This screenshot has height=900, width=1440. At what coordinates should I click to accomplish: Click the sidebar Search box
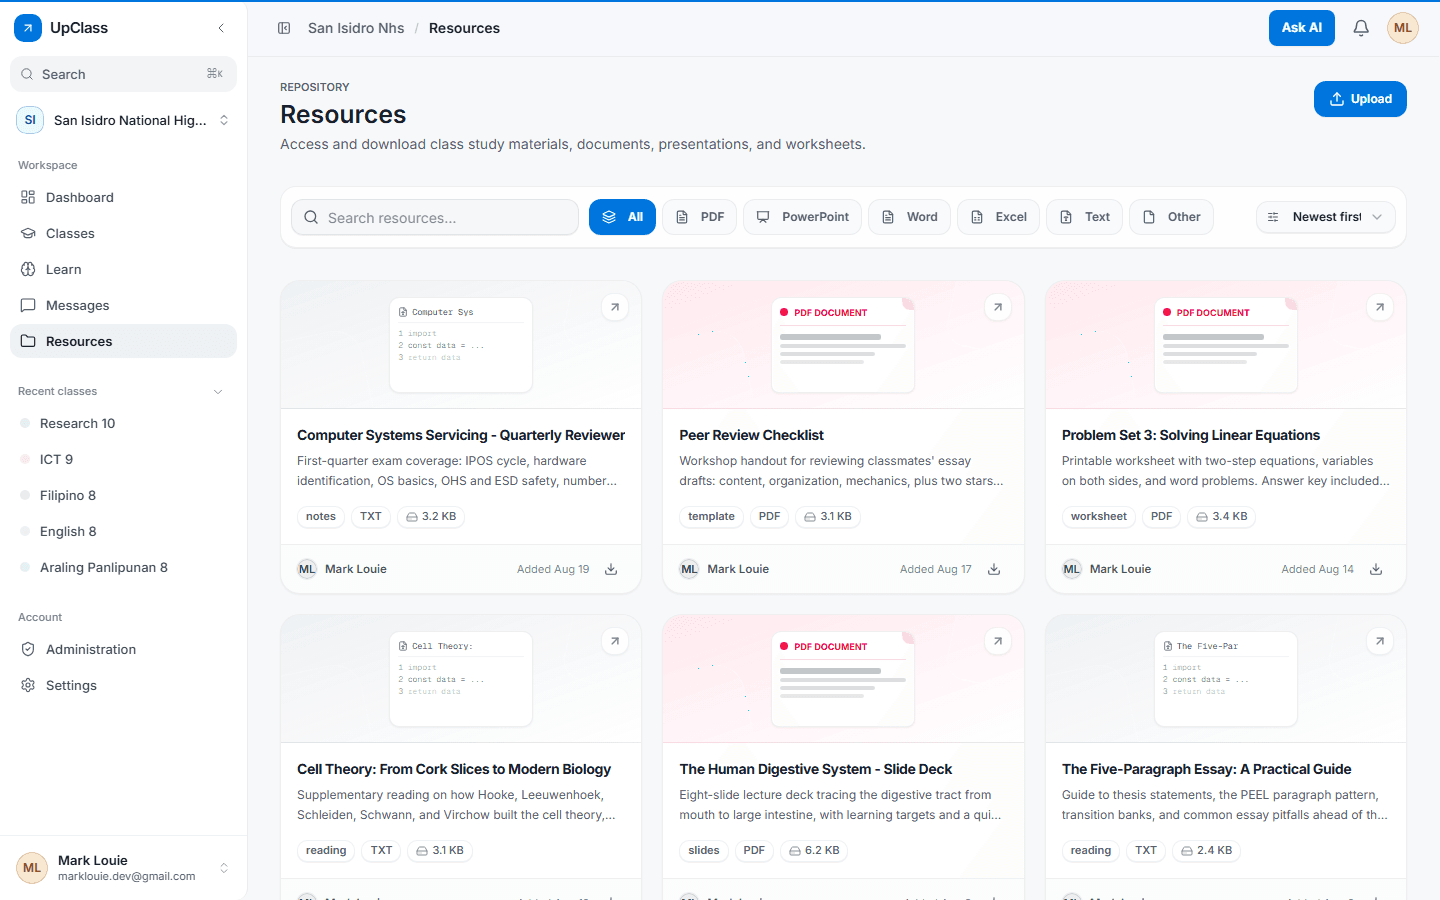click(x=123, y=74)
